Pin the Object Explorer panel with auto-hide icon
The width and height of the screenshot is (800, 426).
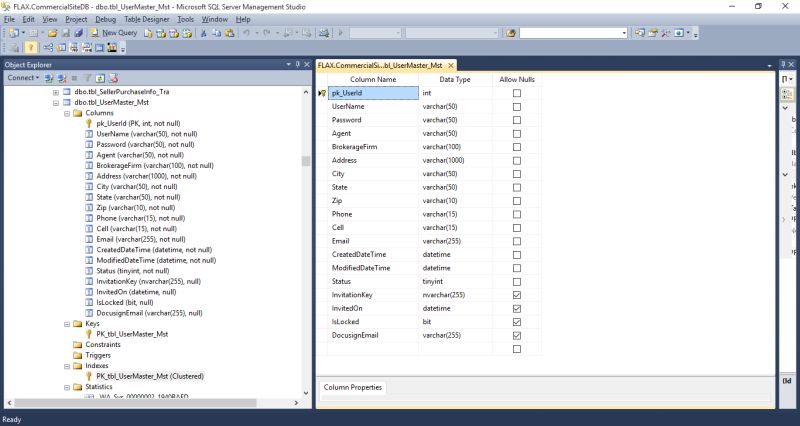(297, 64)
